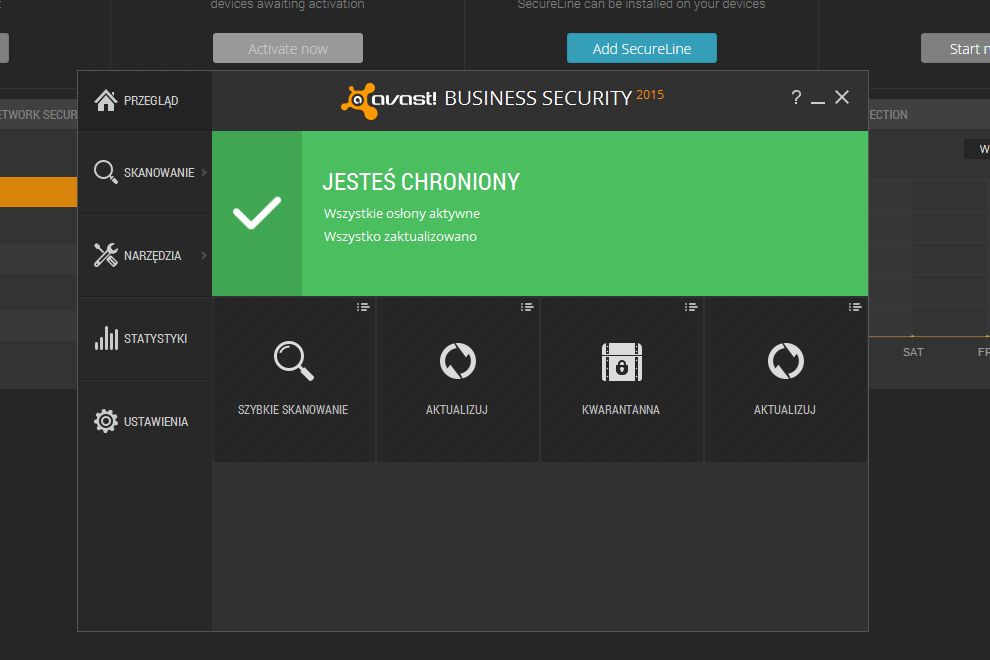Click the Przegląd house icon
The height and width of the screenshot is (660, 990).
pyautogui.click(x=105, y=100)
